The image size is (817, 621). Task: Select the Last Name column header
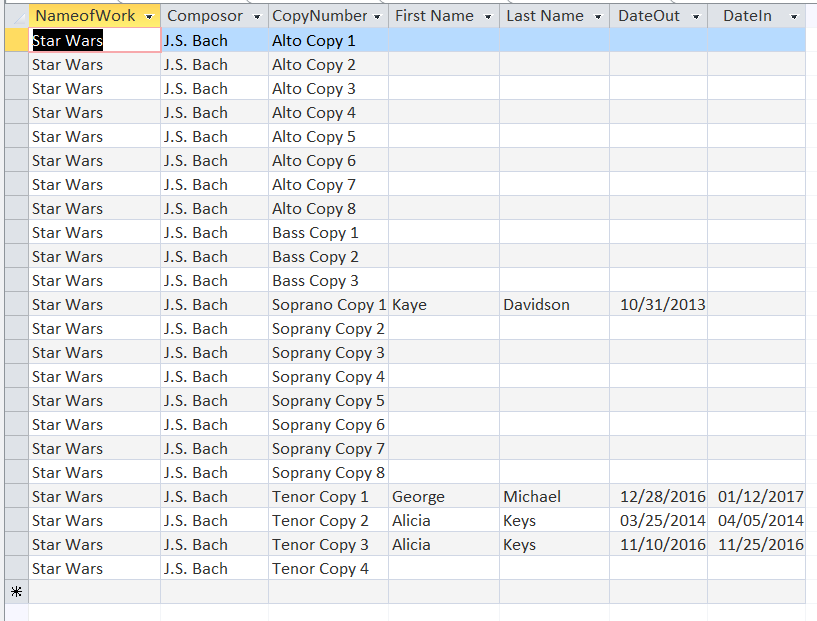554,16
